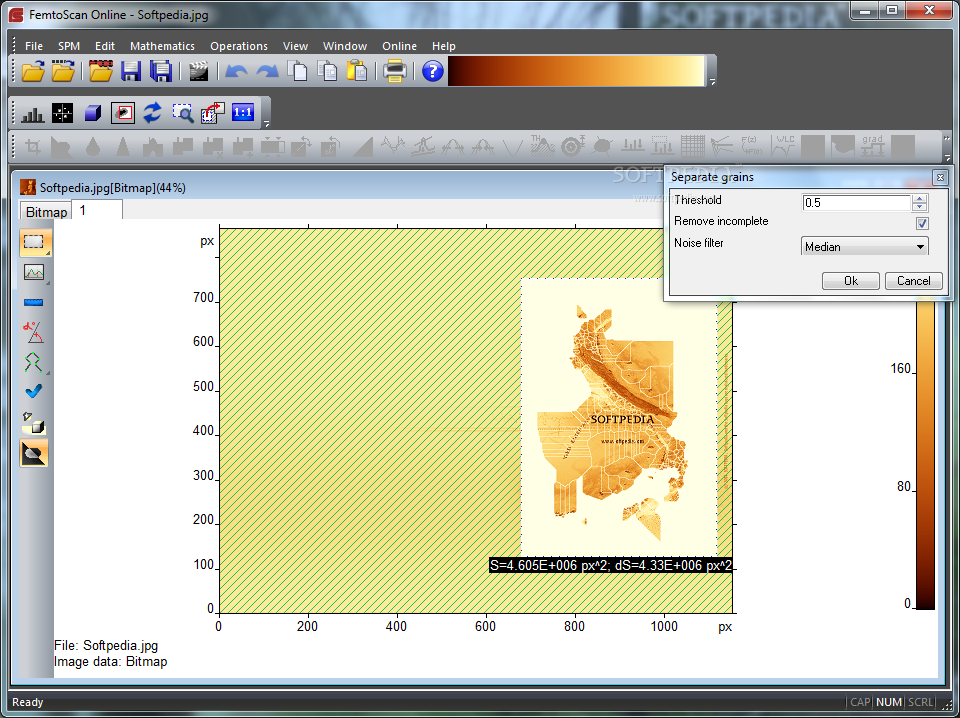The image size is (960, 718).
Task: Click the Save single floppy disk icon
Action: [131, 71]
